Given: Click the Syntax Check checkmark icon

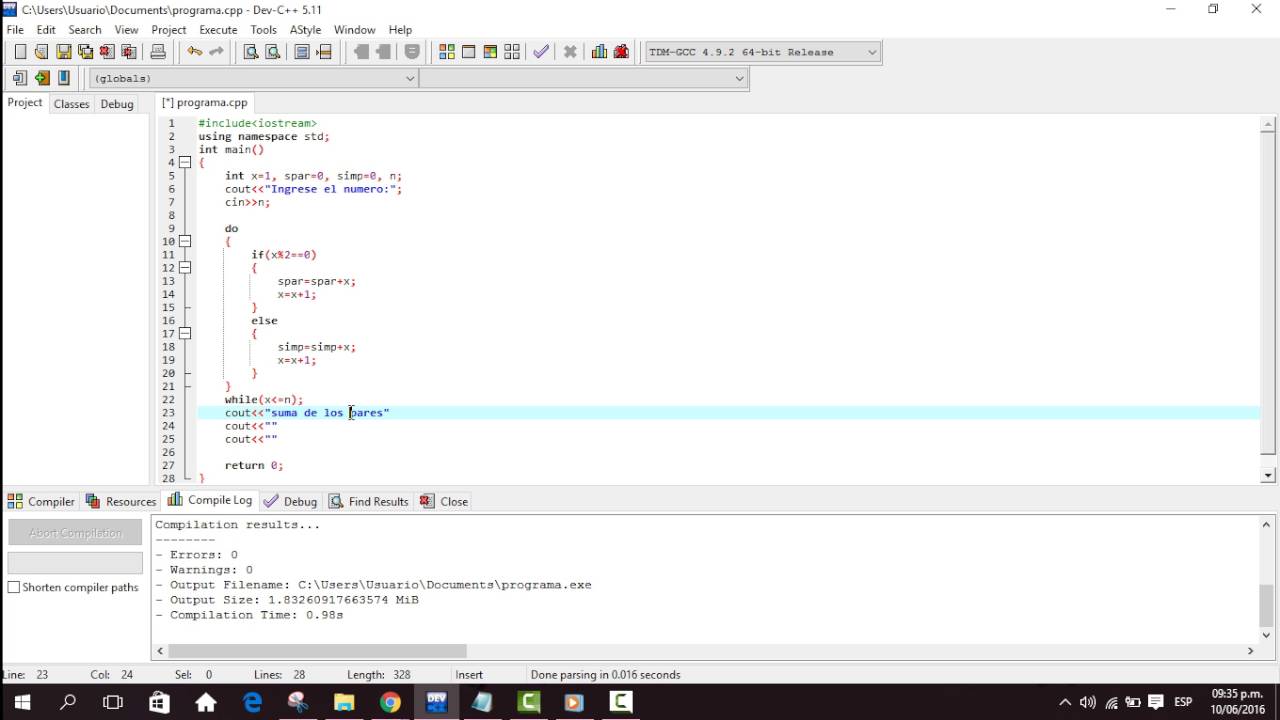Looking at the screenshot, I should pos(541,52).
